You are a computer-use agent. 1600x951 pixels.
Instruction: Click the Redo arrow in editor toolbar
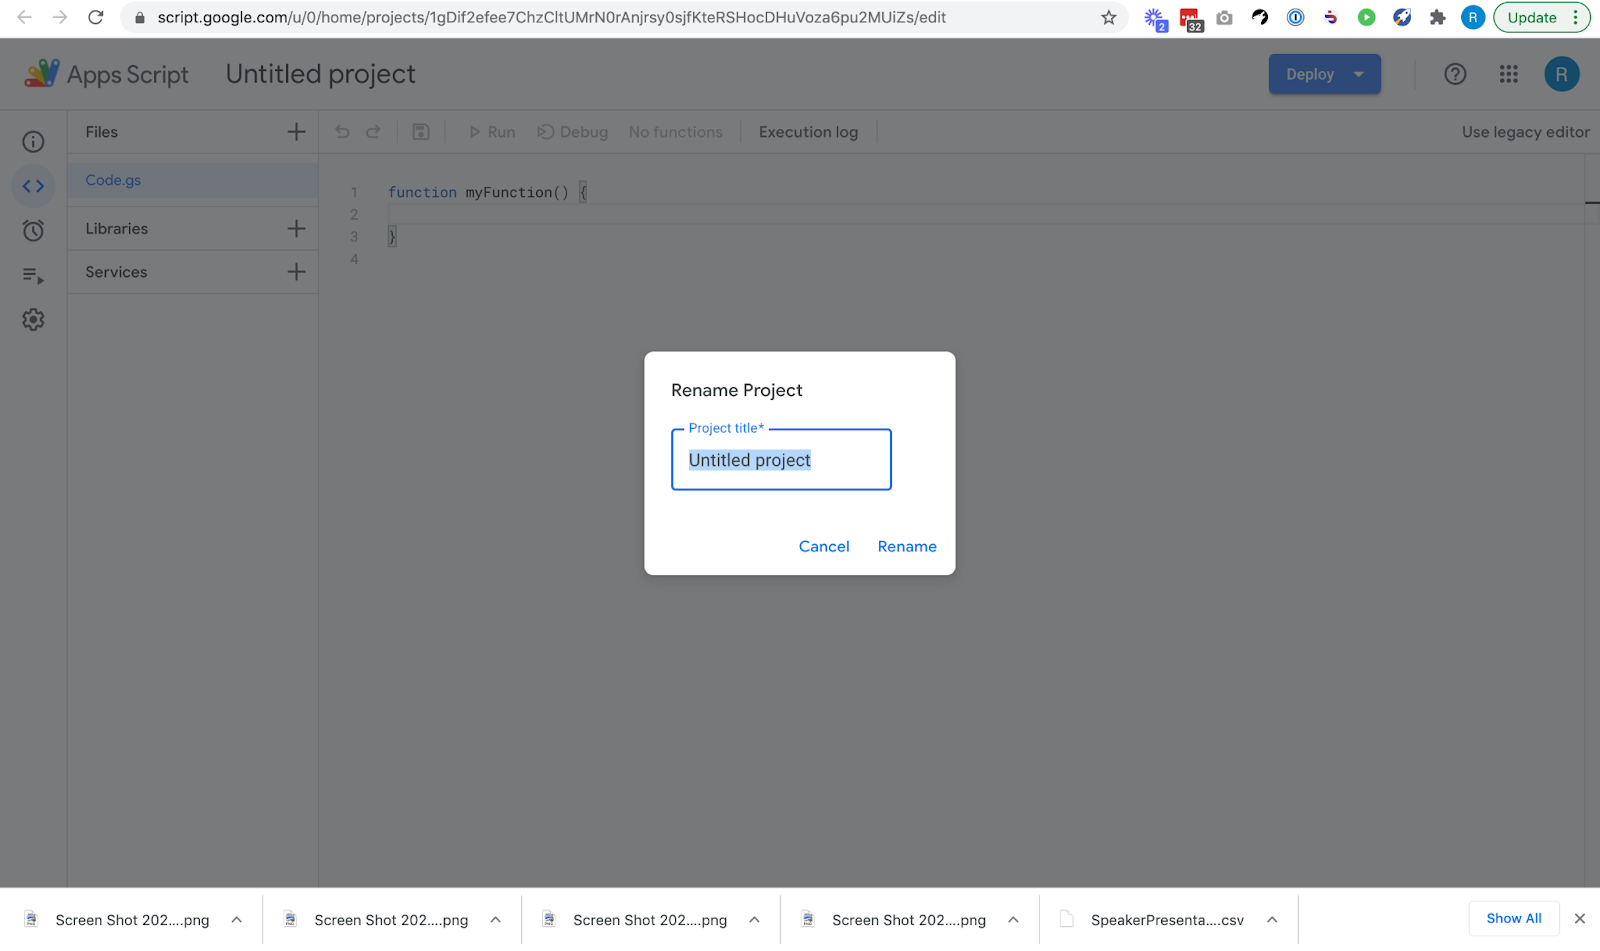coord(373,132)
